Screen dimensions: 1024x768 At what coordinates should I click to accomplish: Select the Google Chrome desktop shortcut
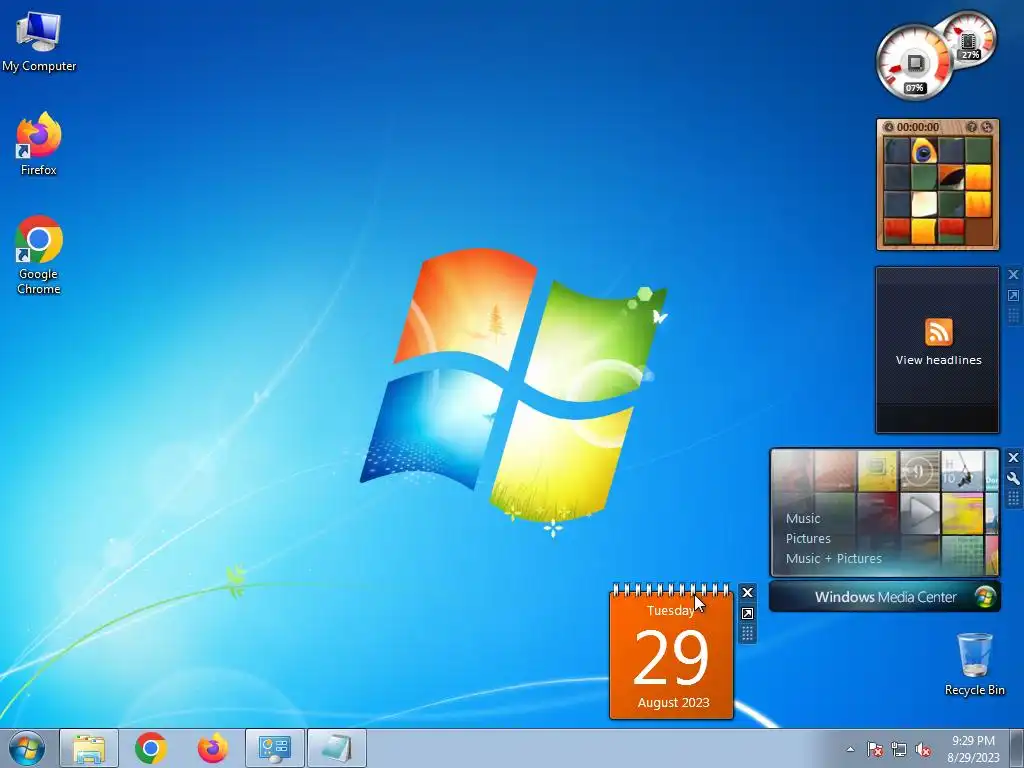[x=39, y=255]
